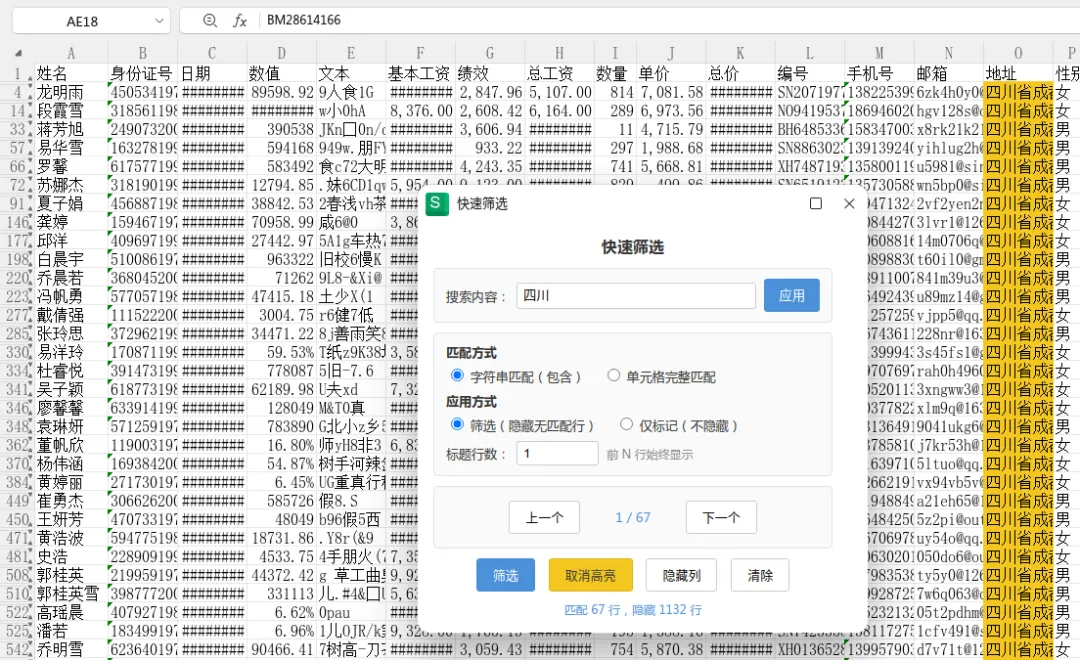Select column M header
This screenshot has height=660, width=1080.
coord(879,53)
